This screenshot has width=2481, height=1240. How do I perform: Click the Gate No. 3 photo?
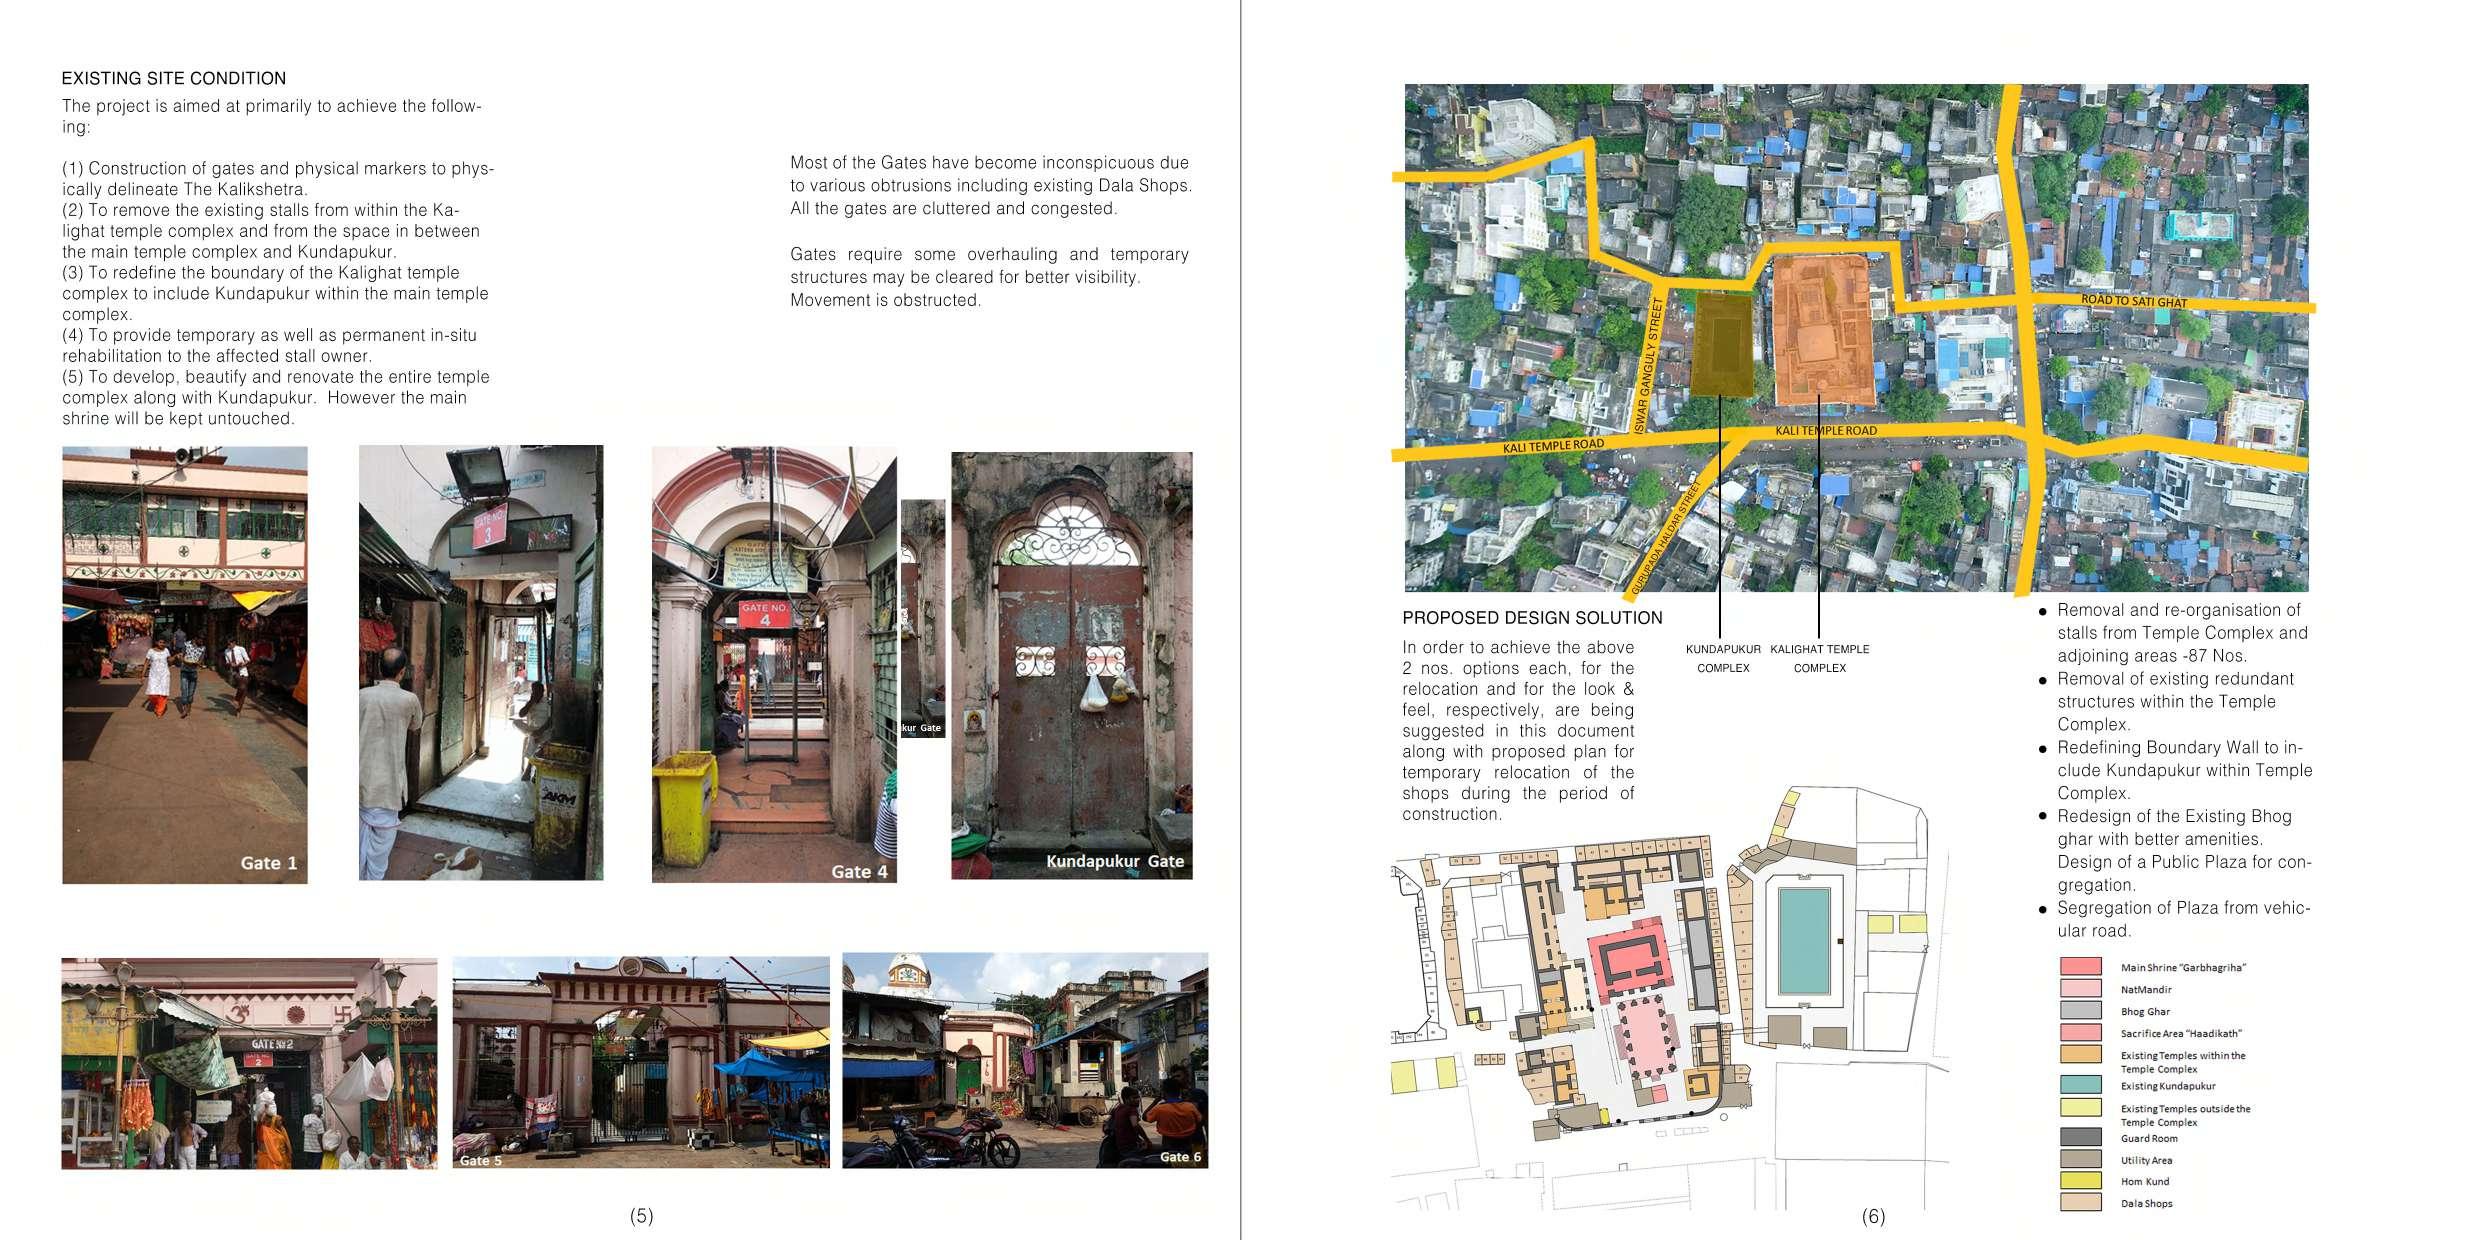[x=481, y=663]
